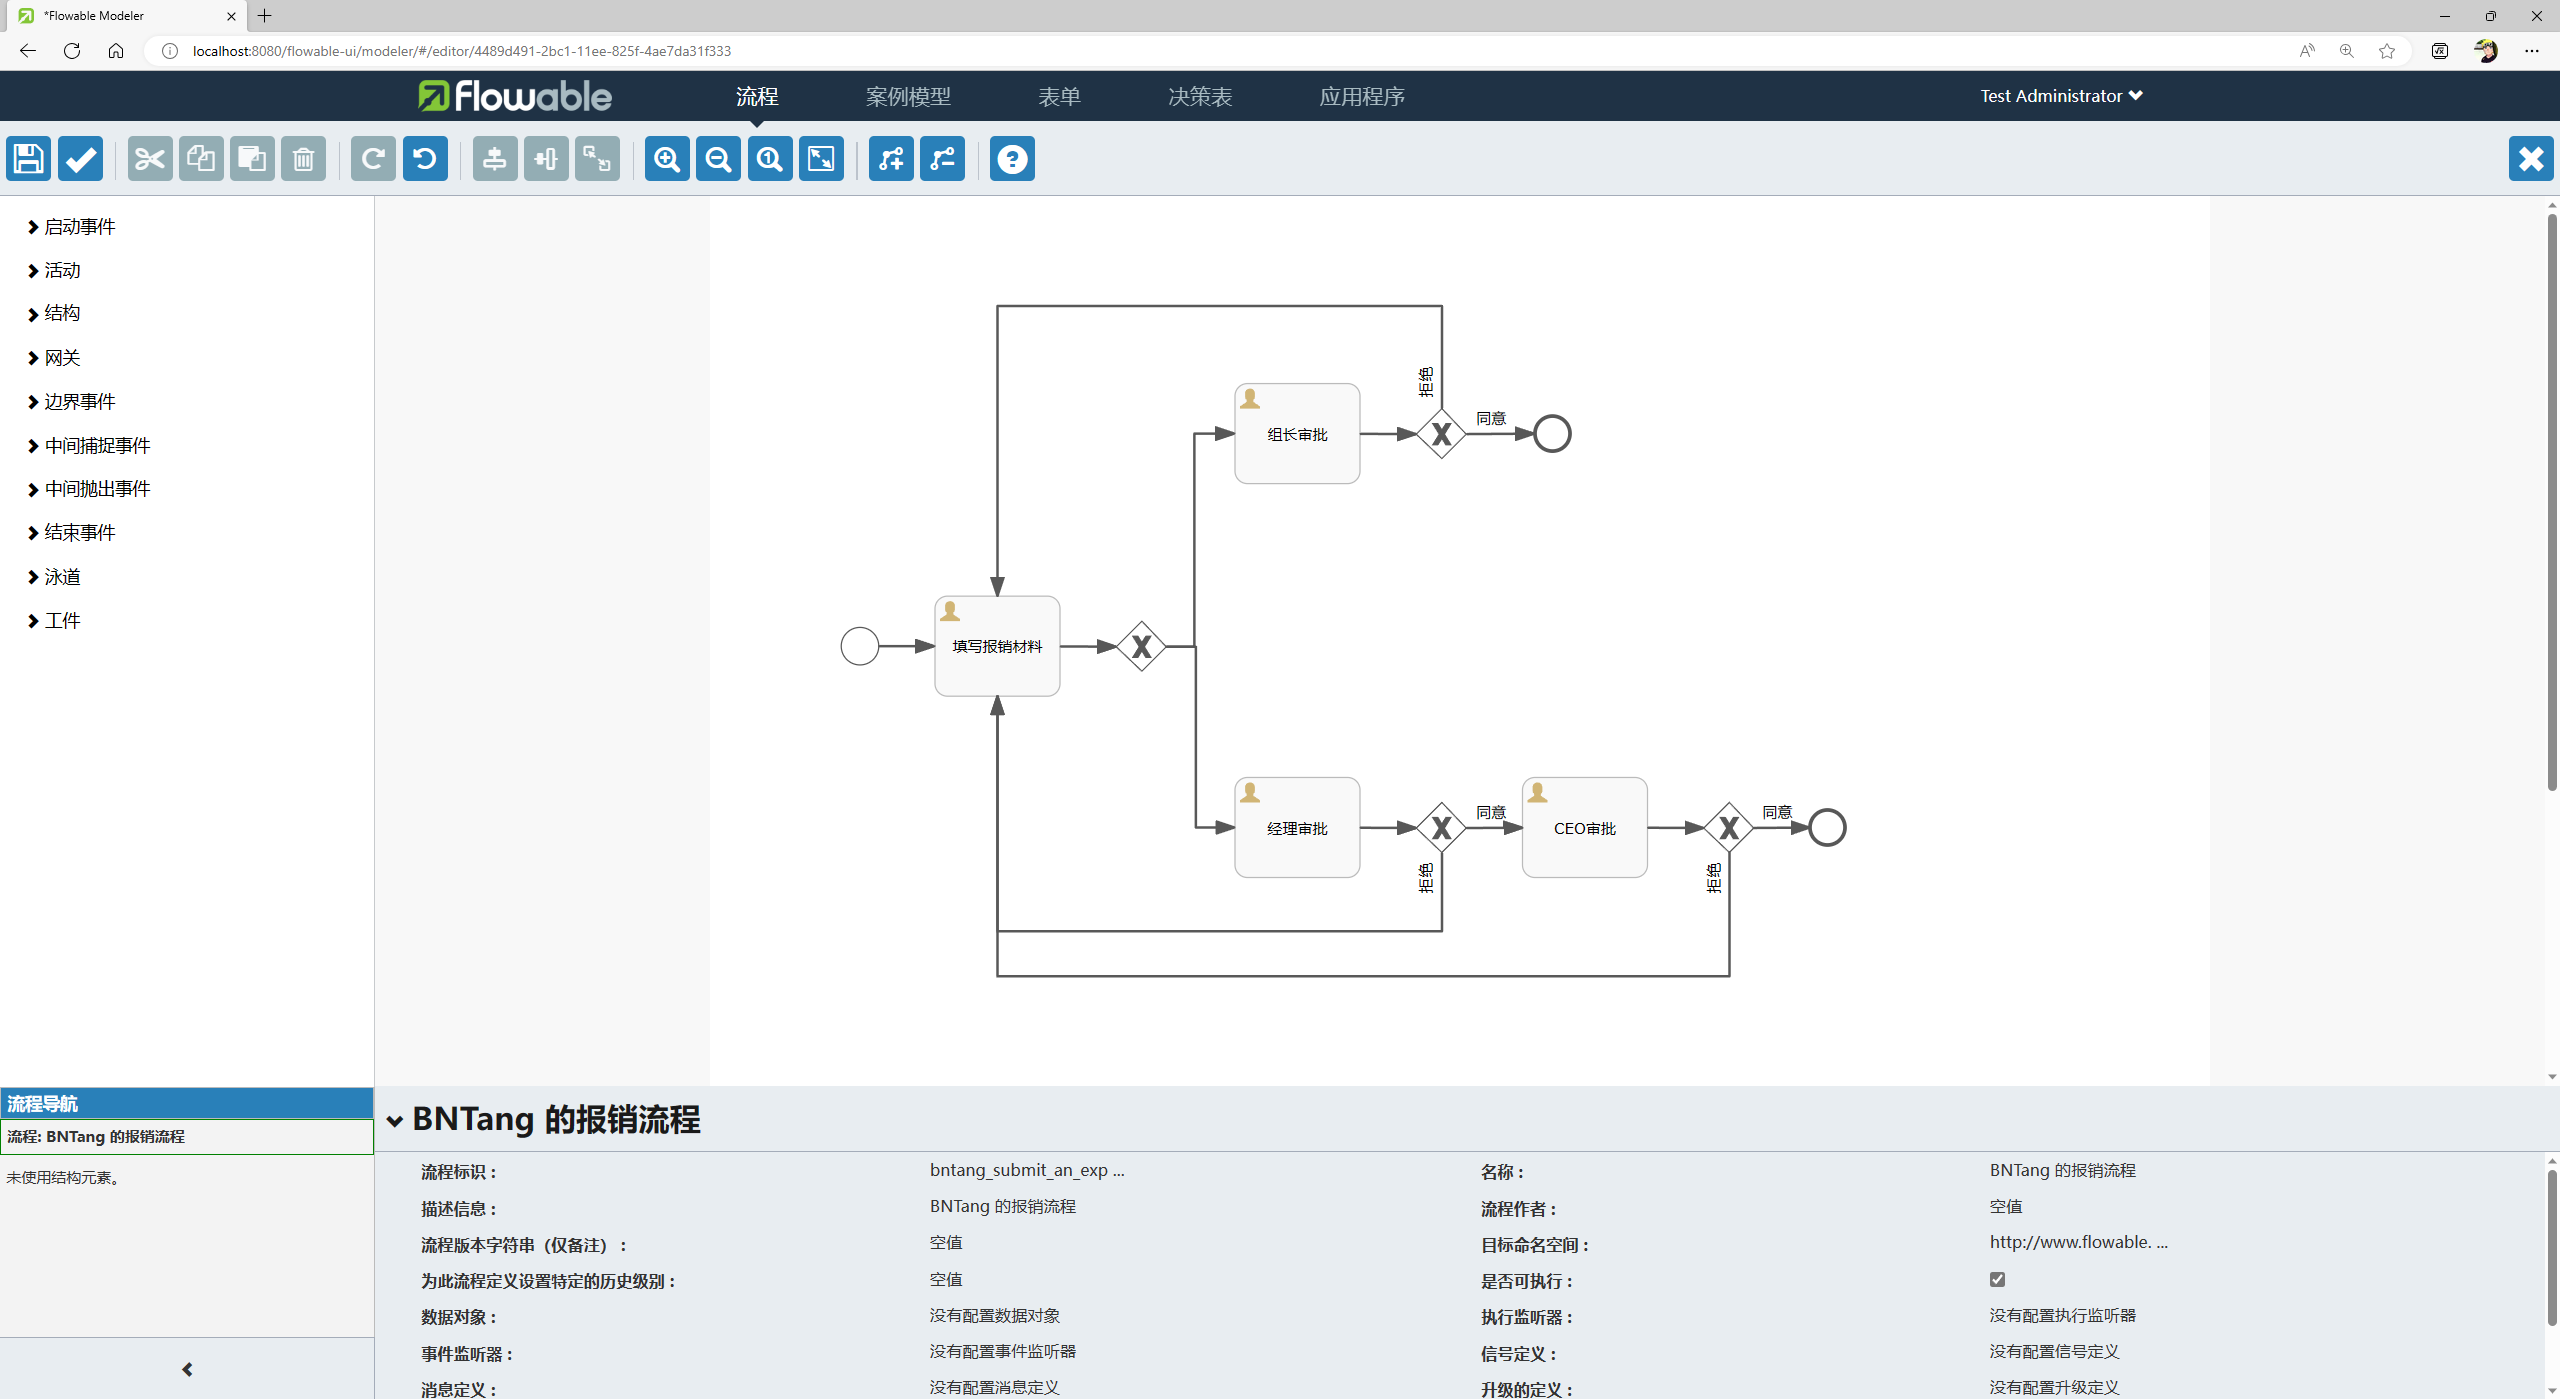Expand the 结束事件 palette group
The image size is (2560, 1399).
click(x=79, y=533)
